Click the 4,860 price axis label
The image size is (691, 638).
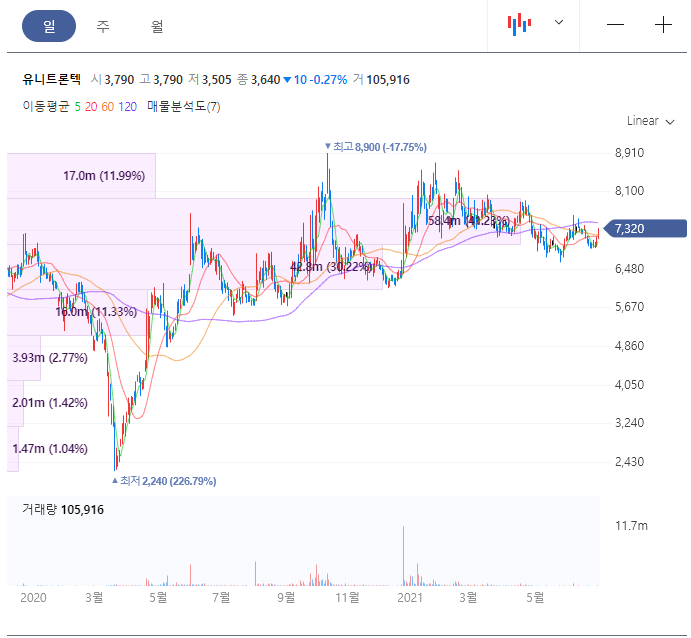point(629,345)
